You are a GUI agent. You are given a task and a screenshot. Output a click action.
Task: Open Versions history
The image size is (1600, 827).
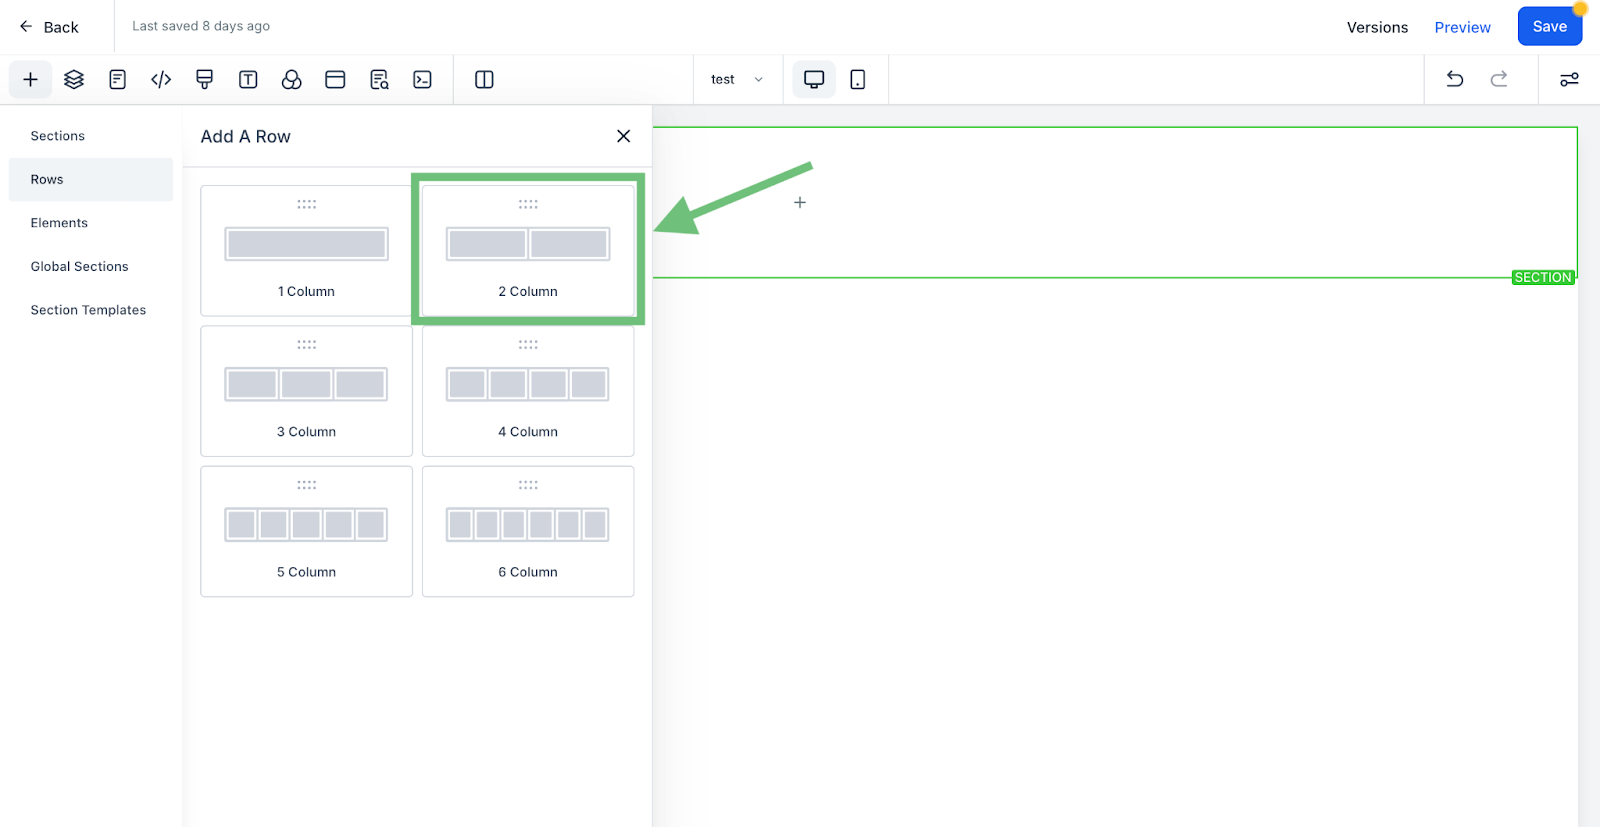pos(1377,27)
